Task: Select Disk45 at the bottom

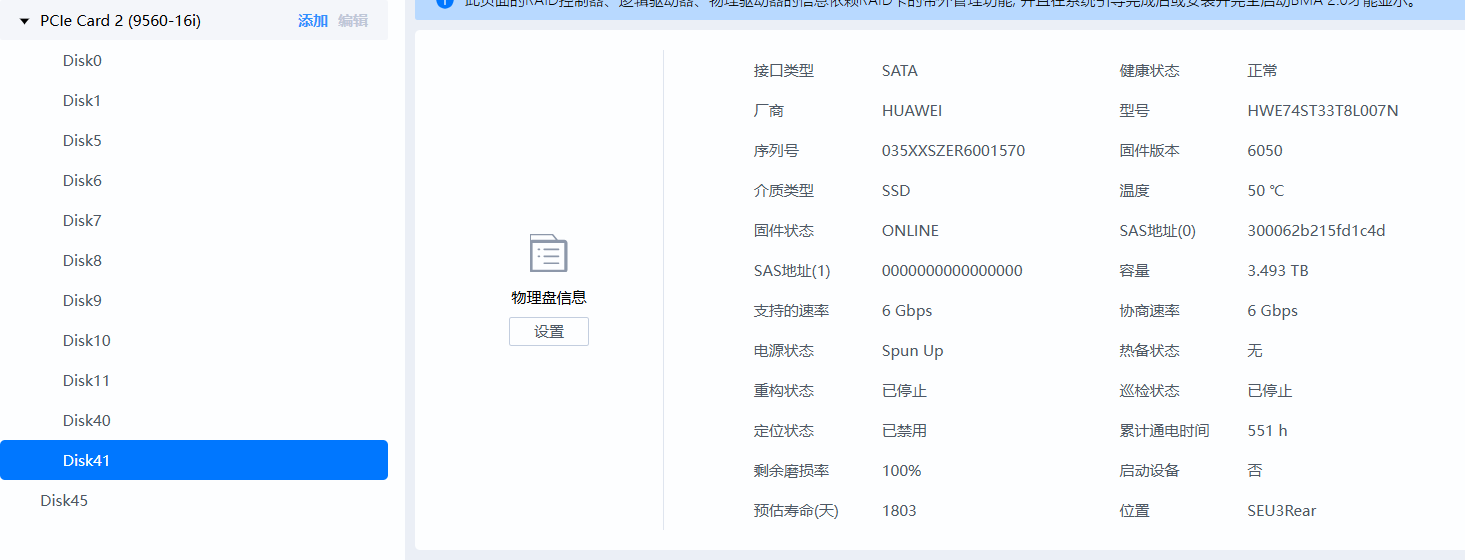Action: (x=64, y=501)
